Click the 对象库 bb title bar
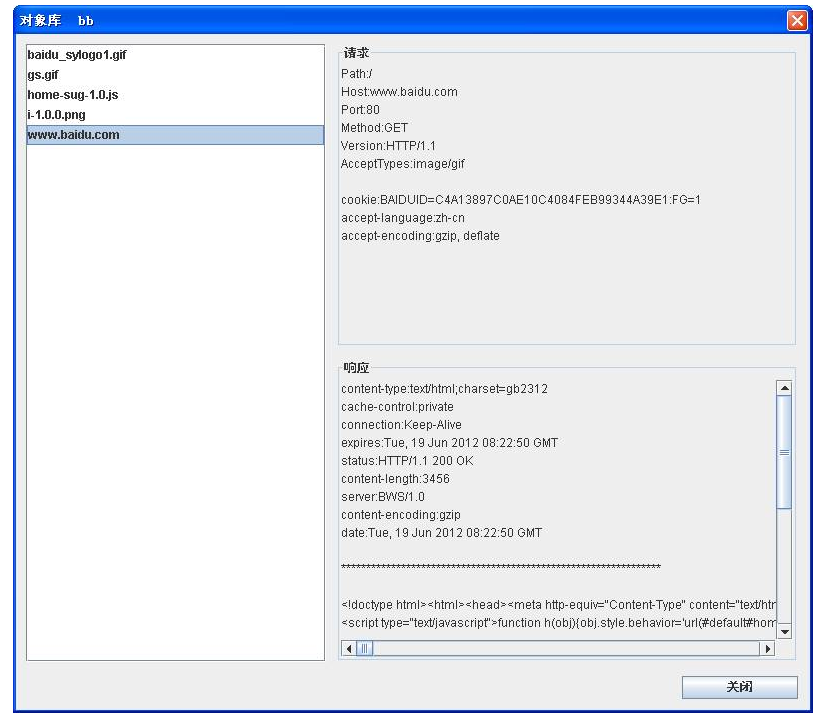This screenshot has height=718, width=823. pos(400,21)
